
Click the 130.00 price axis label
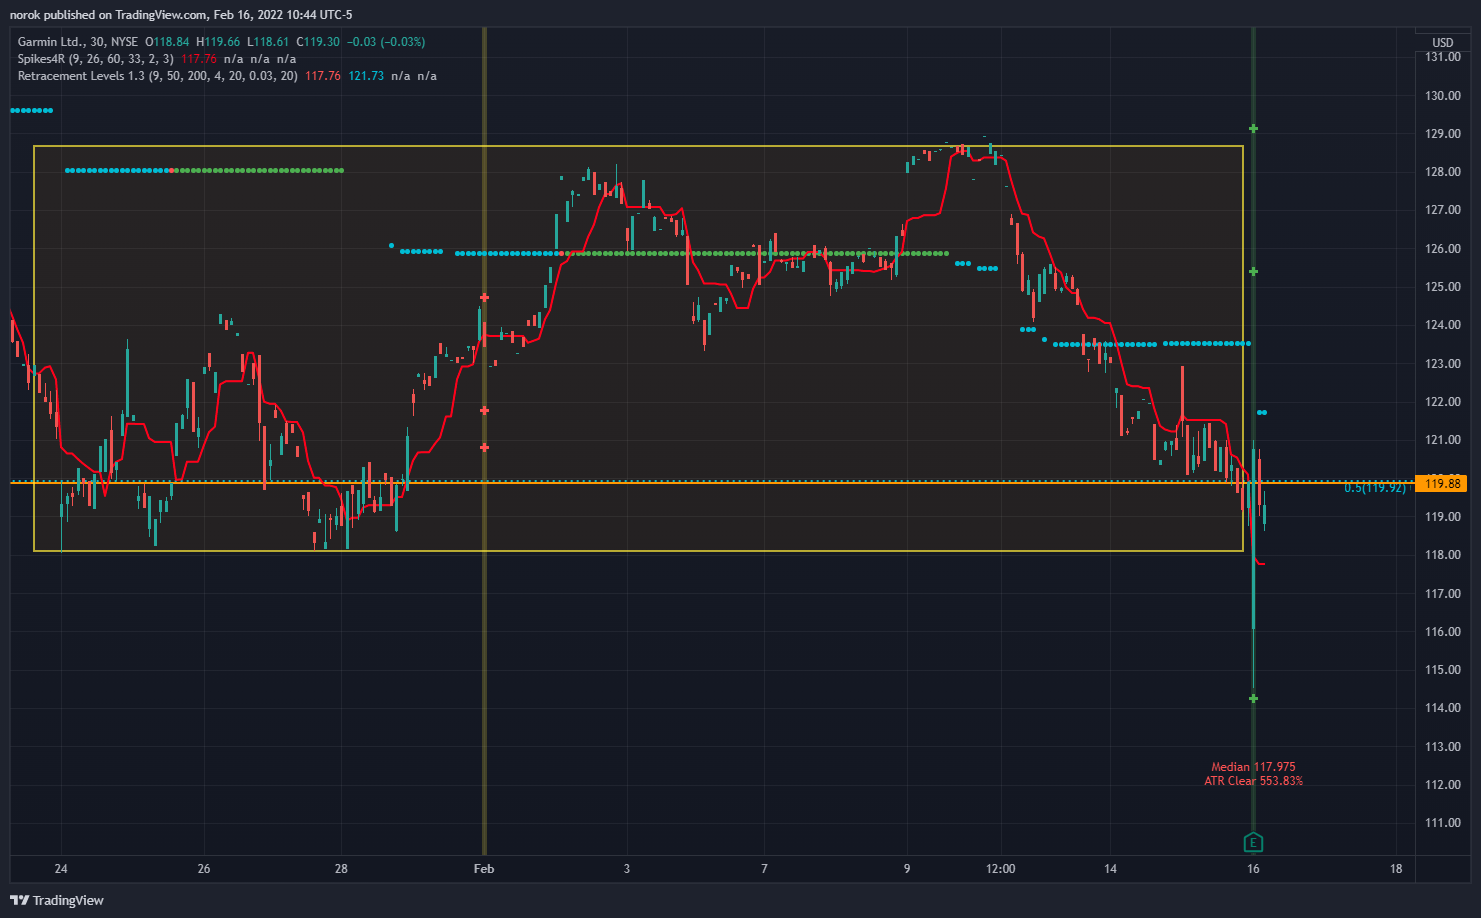point(1443,96)
